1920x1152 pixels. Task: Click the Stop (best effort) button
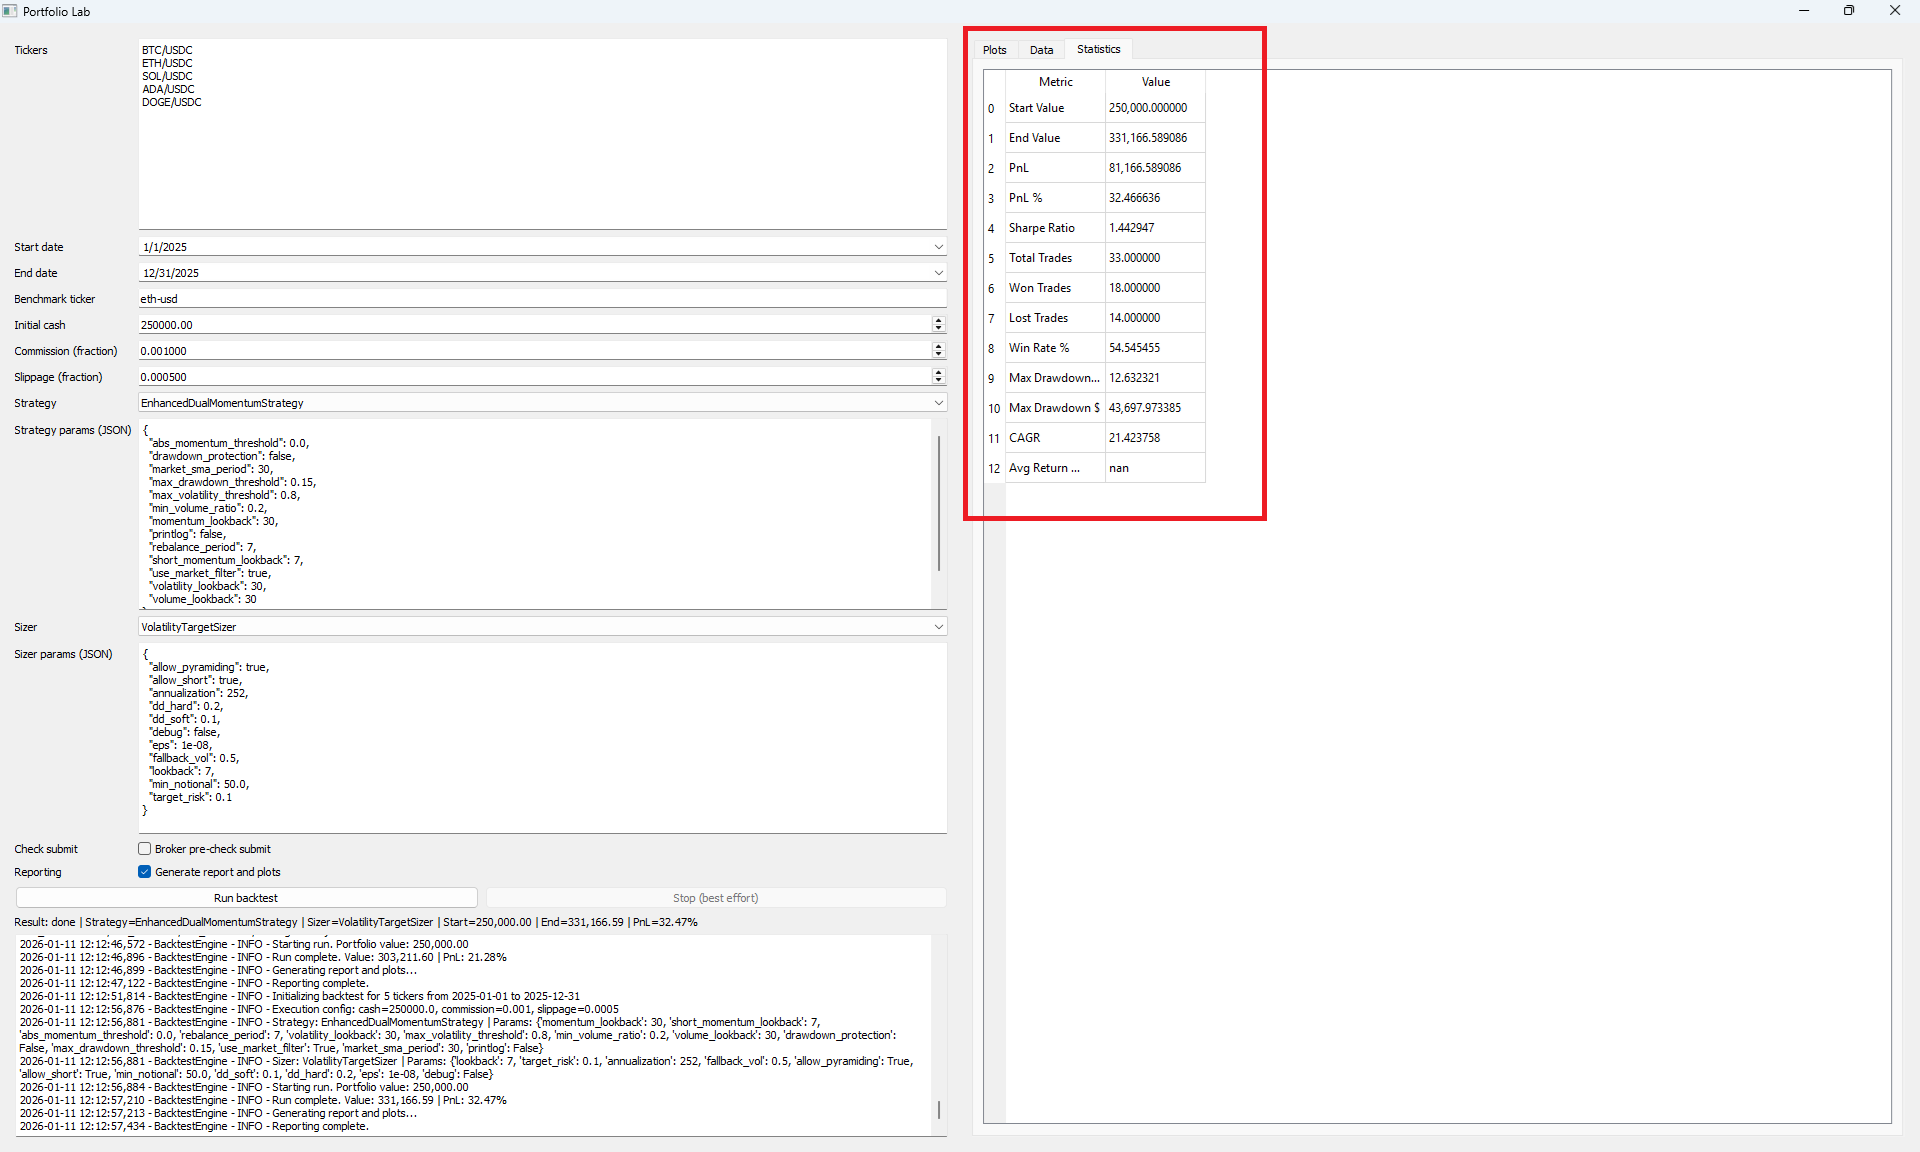[715, 897]
